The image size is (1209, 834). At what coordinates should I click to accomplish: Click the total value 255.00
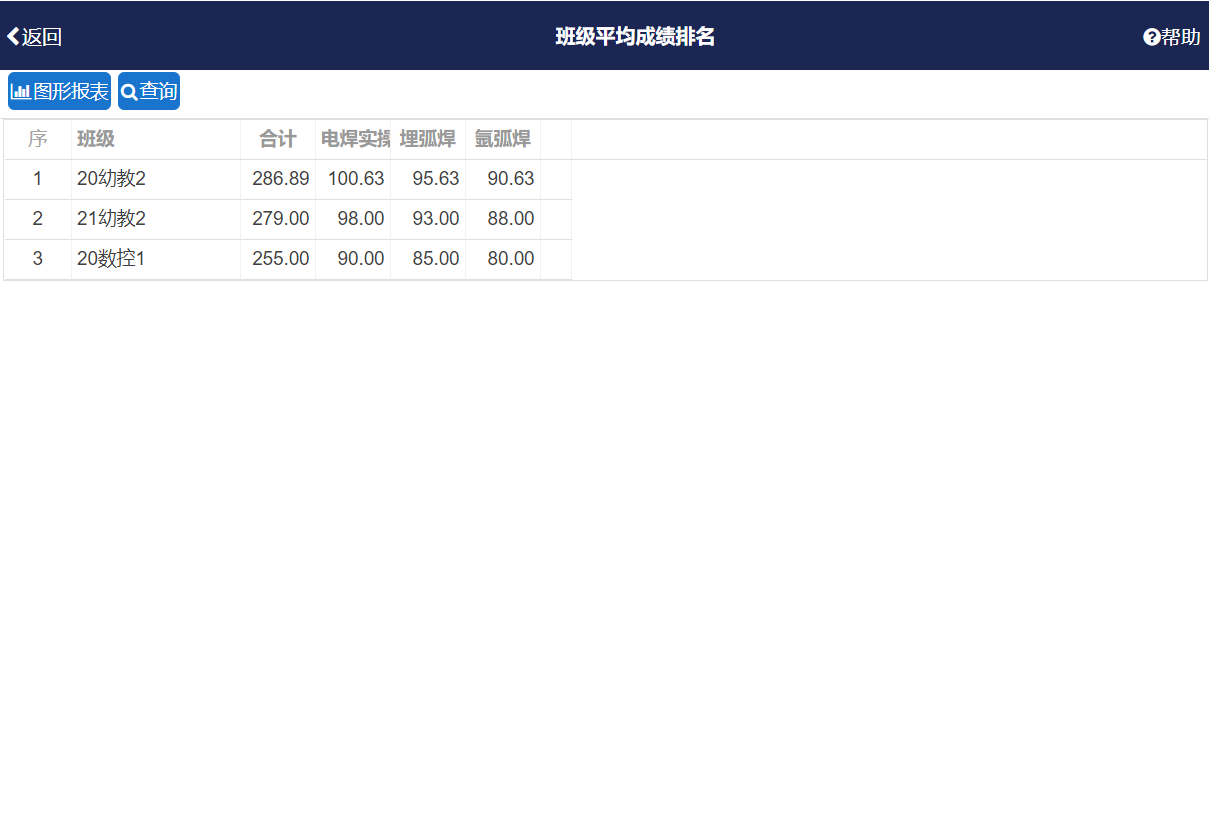click(x=278, y=259)
